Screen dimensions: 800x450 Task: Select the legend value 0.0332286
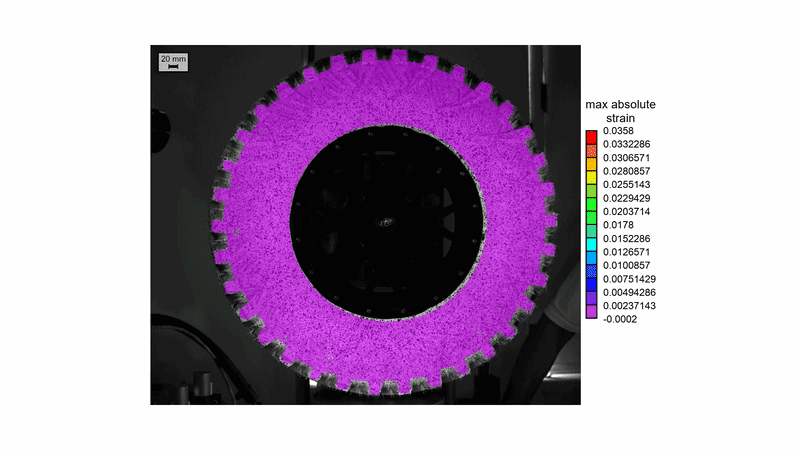[627, 144]
